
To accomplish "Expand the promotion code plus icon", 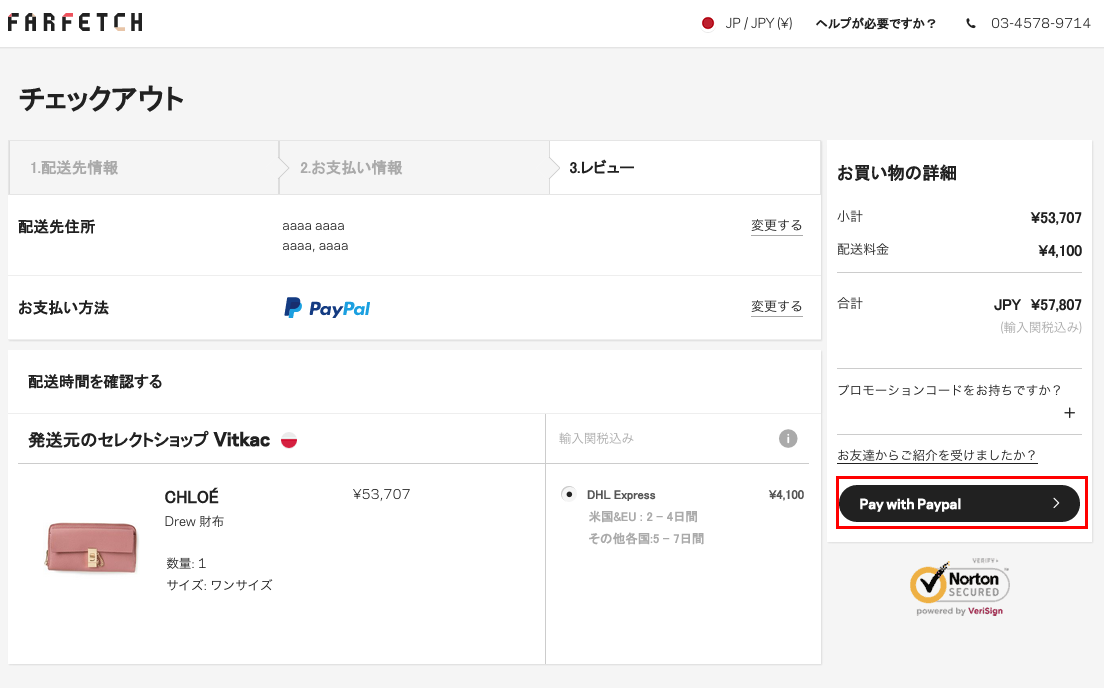I will (x=1070, y=413).
